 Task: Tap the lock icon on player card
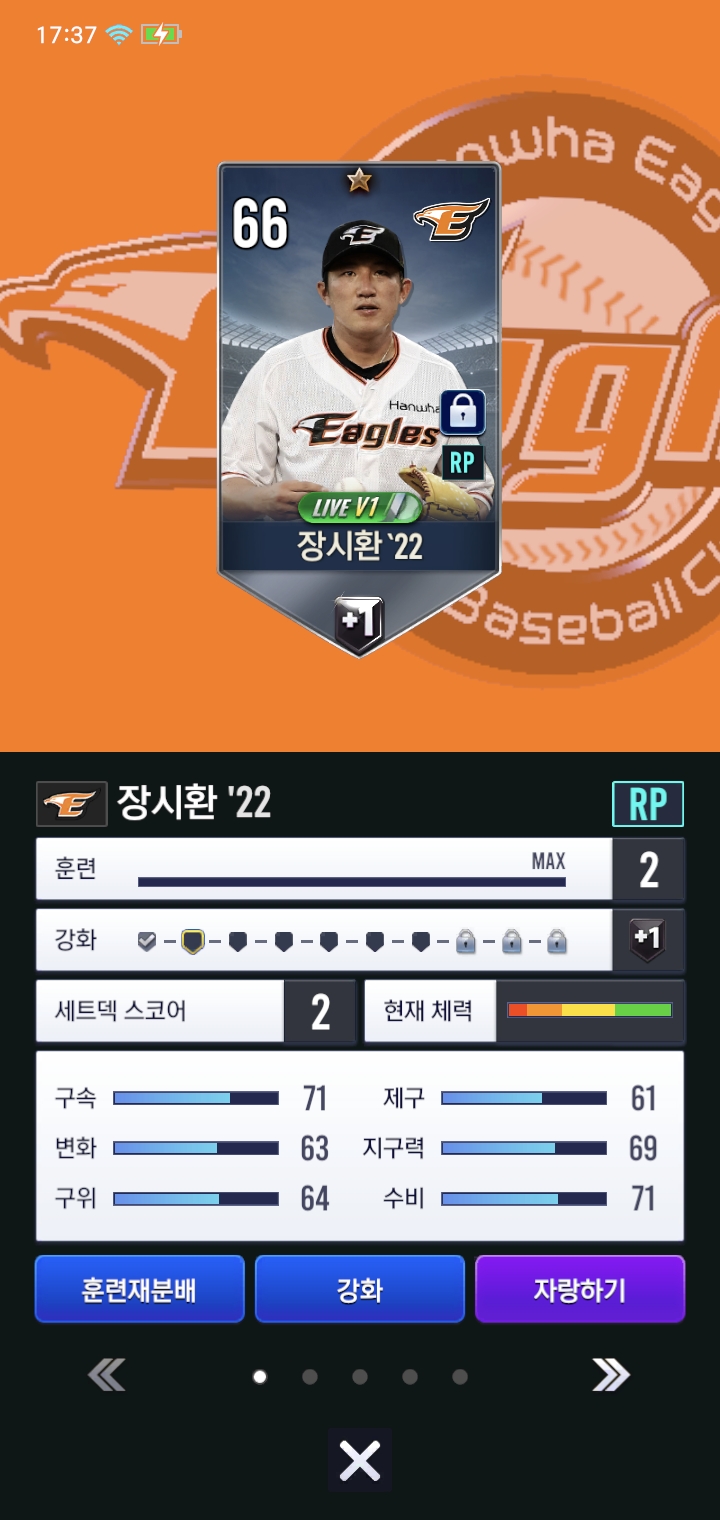[462, 412]
